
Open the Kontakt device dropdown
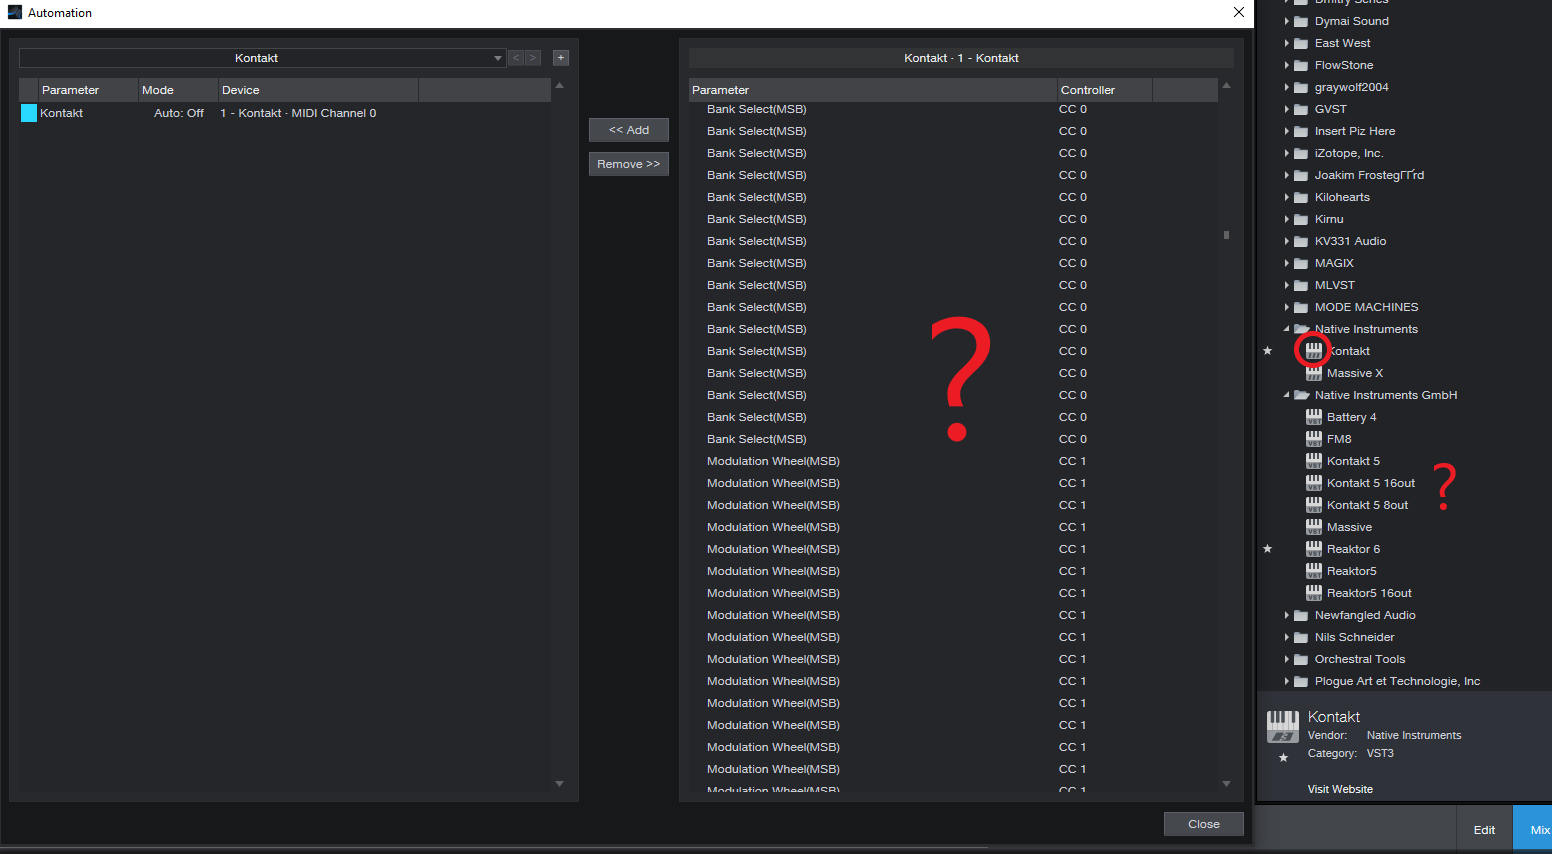[x=262, y=58]
